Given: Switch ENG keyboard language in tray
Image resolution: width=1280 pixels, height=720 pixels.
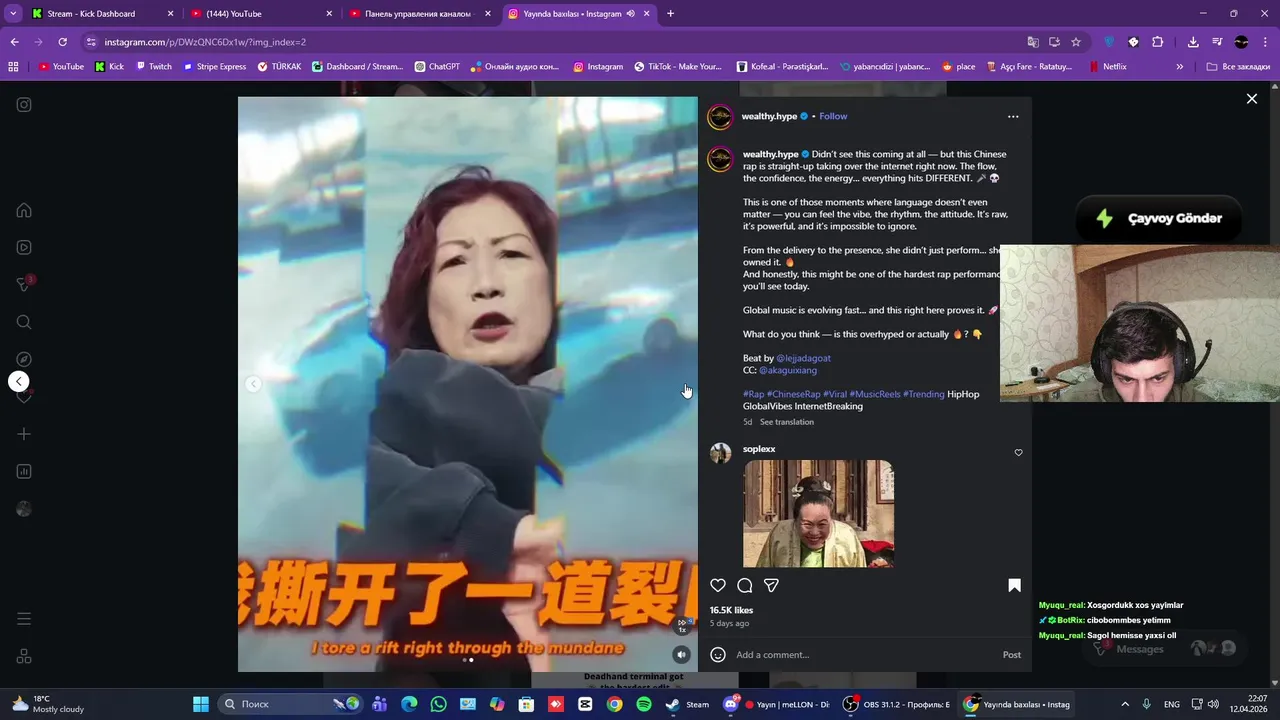Looking at the screenshot, I should coord(1172,704).
